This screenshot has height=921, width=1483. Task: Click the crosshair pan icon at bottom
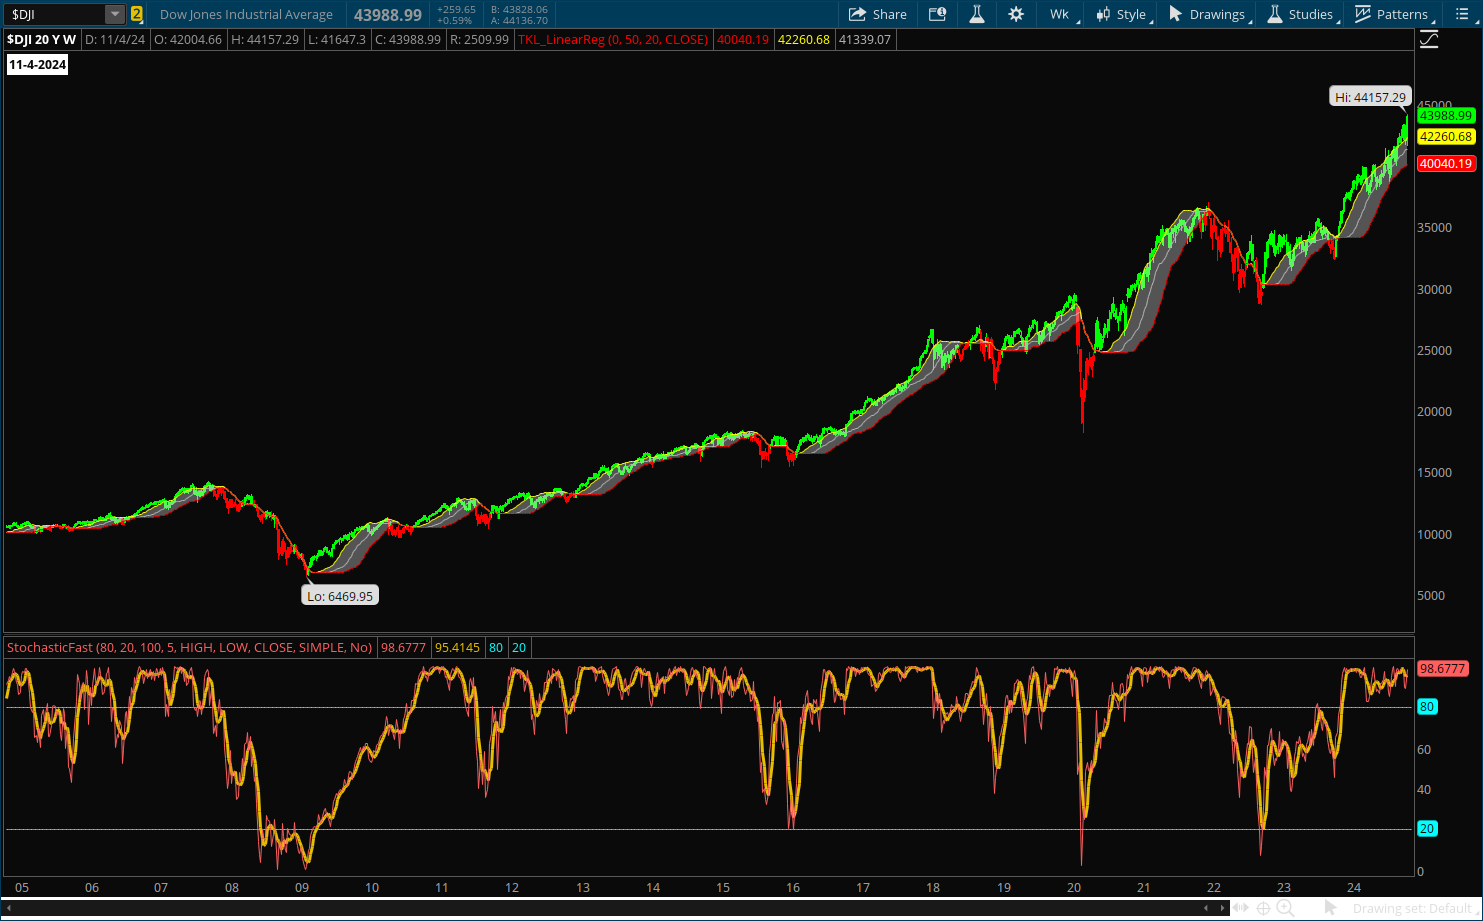(1263, 908)
